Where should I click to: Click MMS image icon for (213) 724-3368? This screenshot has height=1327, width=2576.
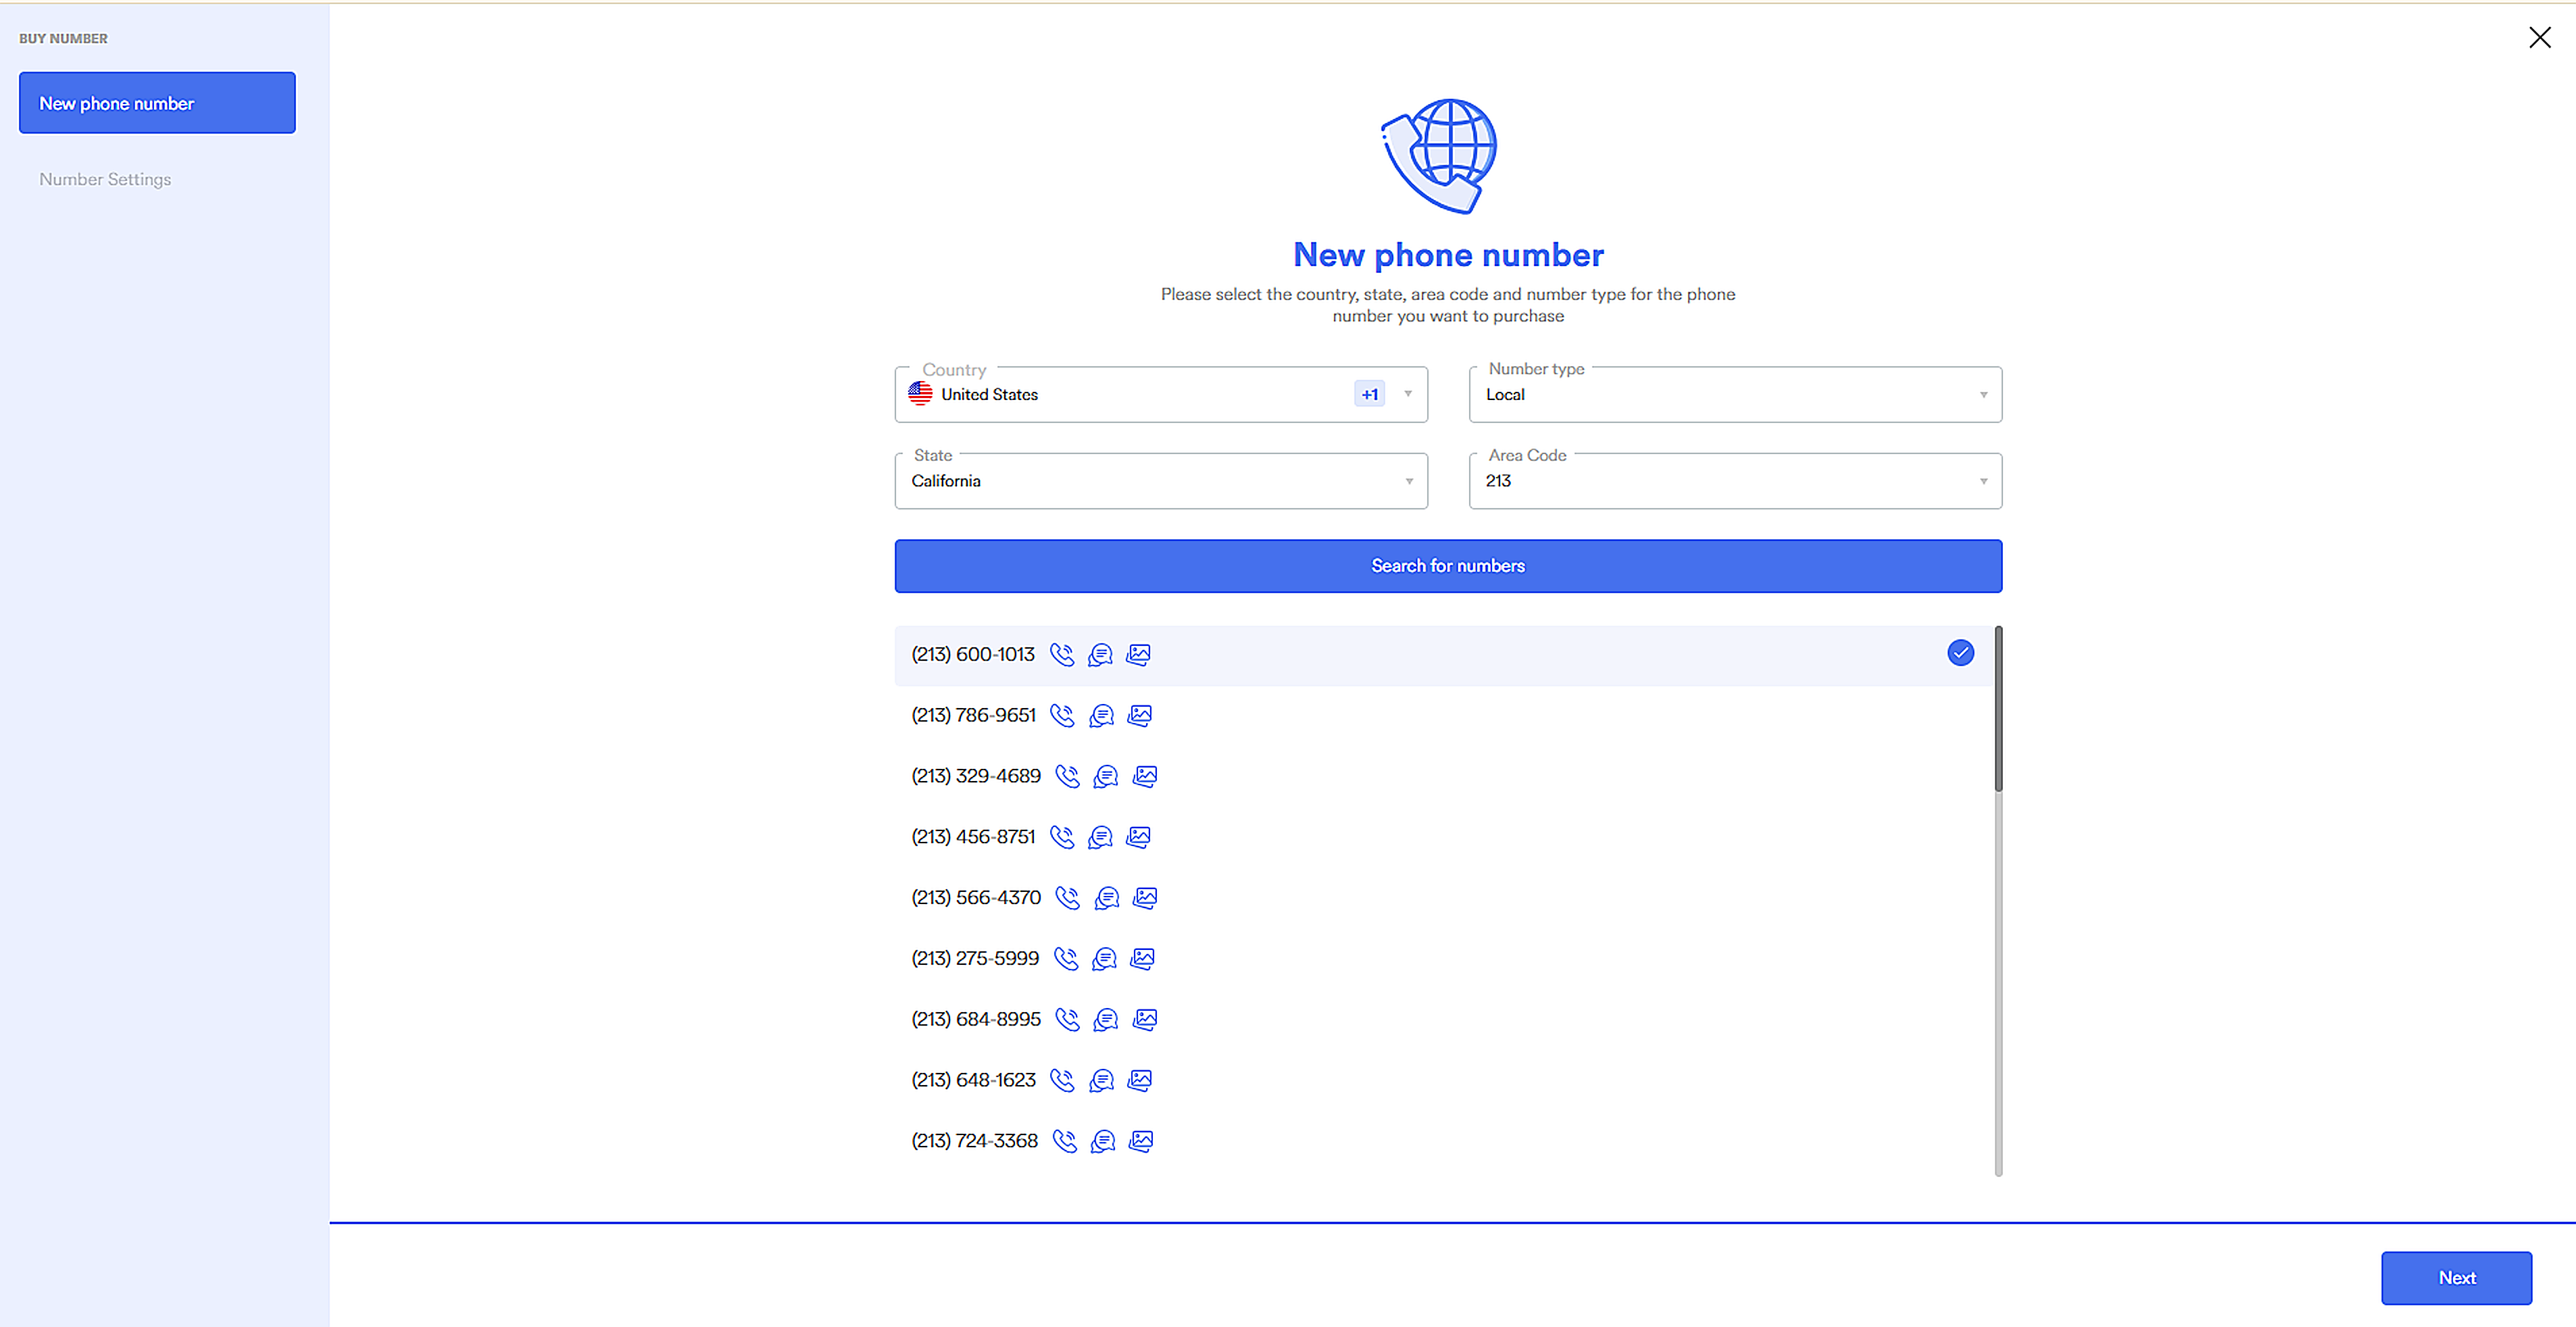point(1141,1141)
